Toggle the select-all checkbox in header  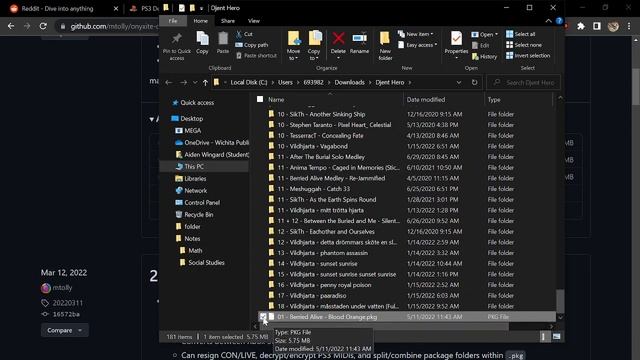tap(260, 99)
